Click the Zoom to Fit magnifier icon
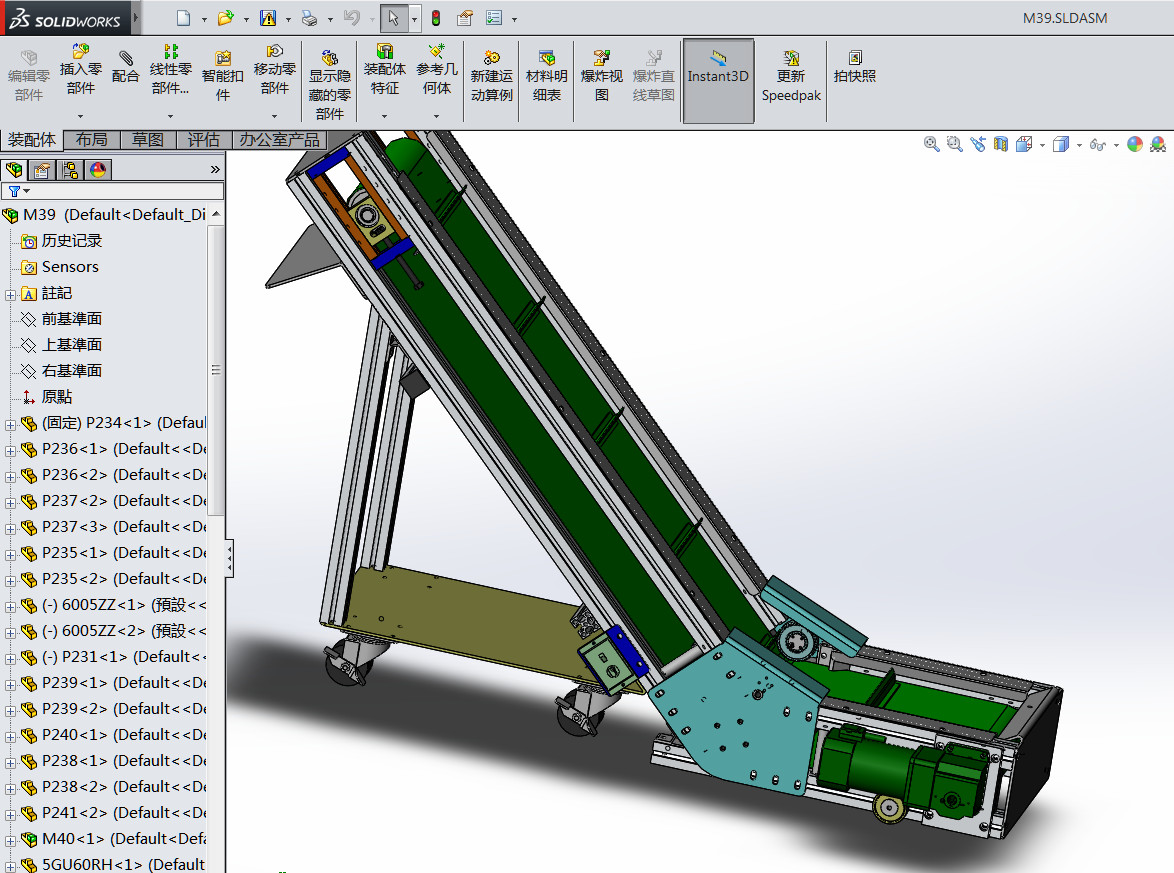Viewport: 1174px width, 873px height. [931, 144]
